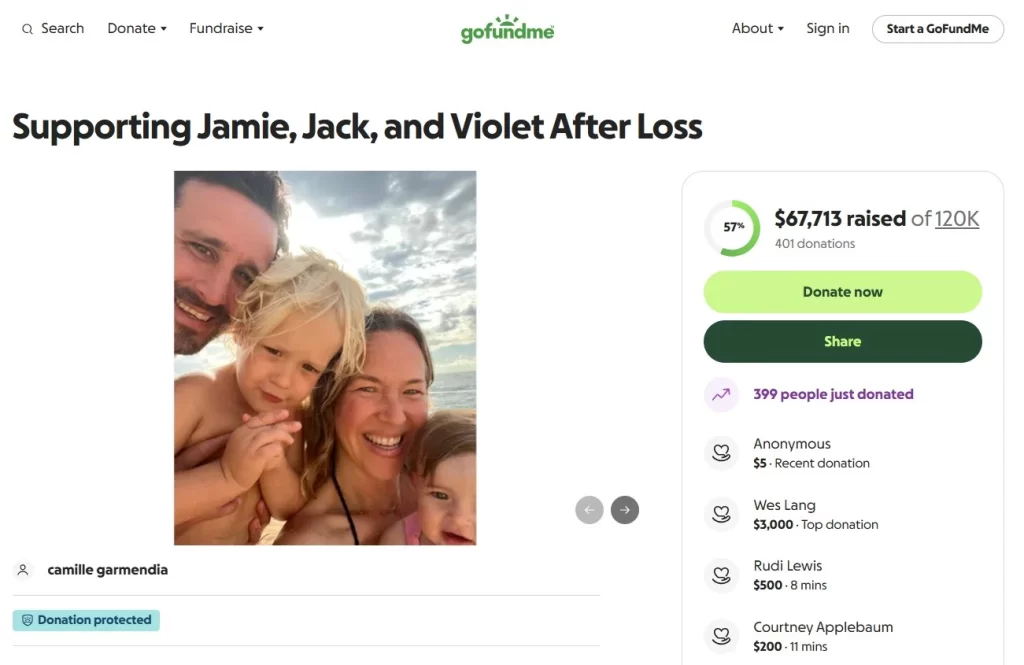Expand the Donate dropdown menu
This screenshot has width=1024, height=665.
coord(137,29)
